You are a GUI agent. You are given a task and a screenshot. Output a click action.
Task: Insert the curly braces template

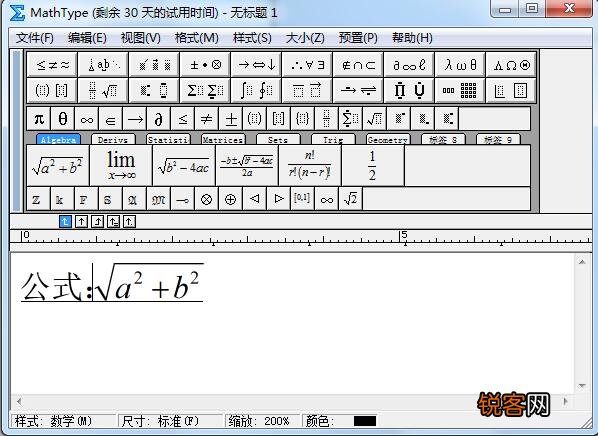[x=303, y=119]
